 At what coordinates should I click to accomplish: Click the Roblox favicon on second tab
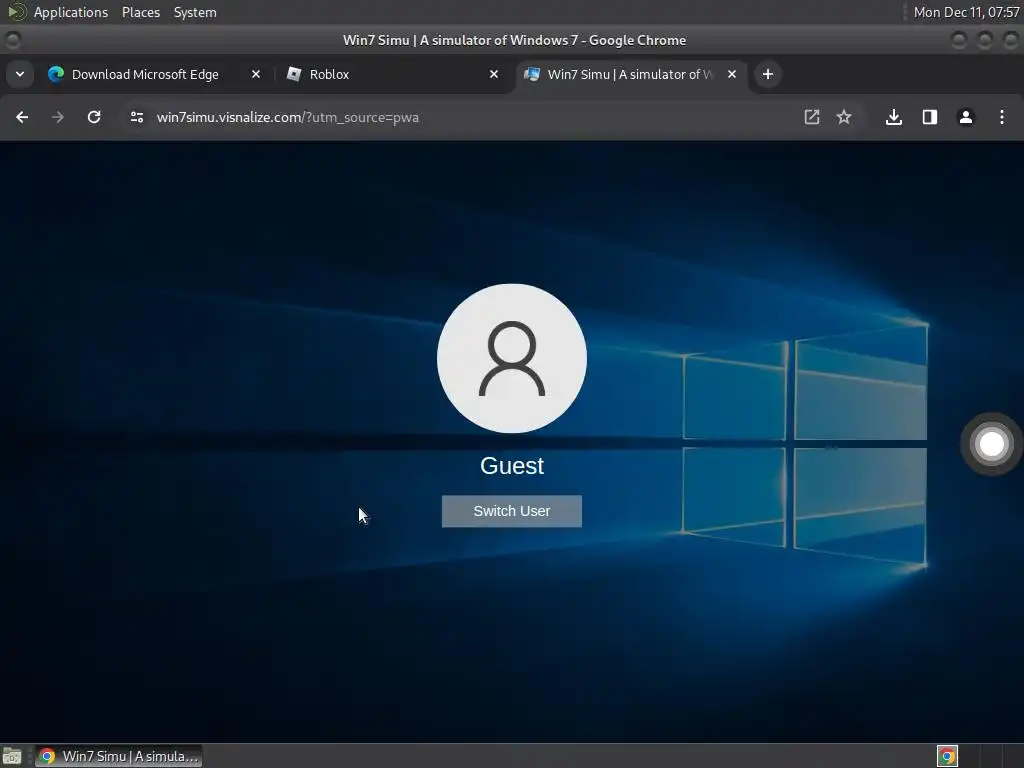coord(294,74)
